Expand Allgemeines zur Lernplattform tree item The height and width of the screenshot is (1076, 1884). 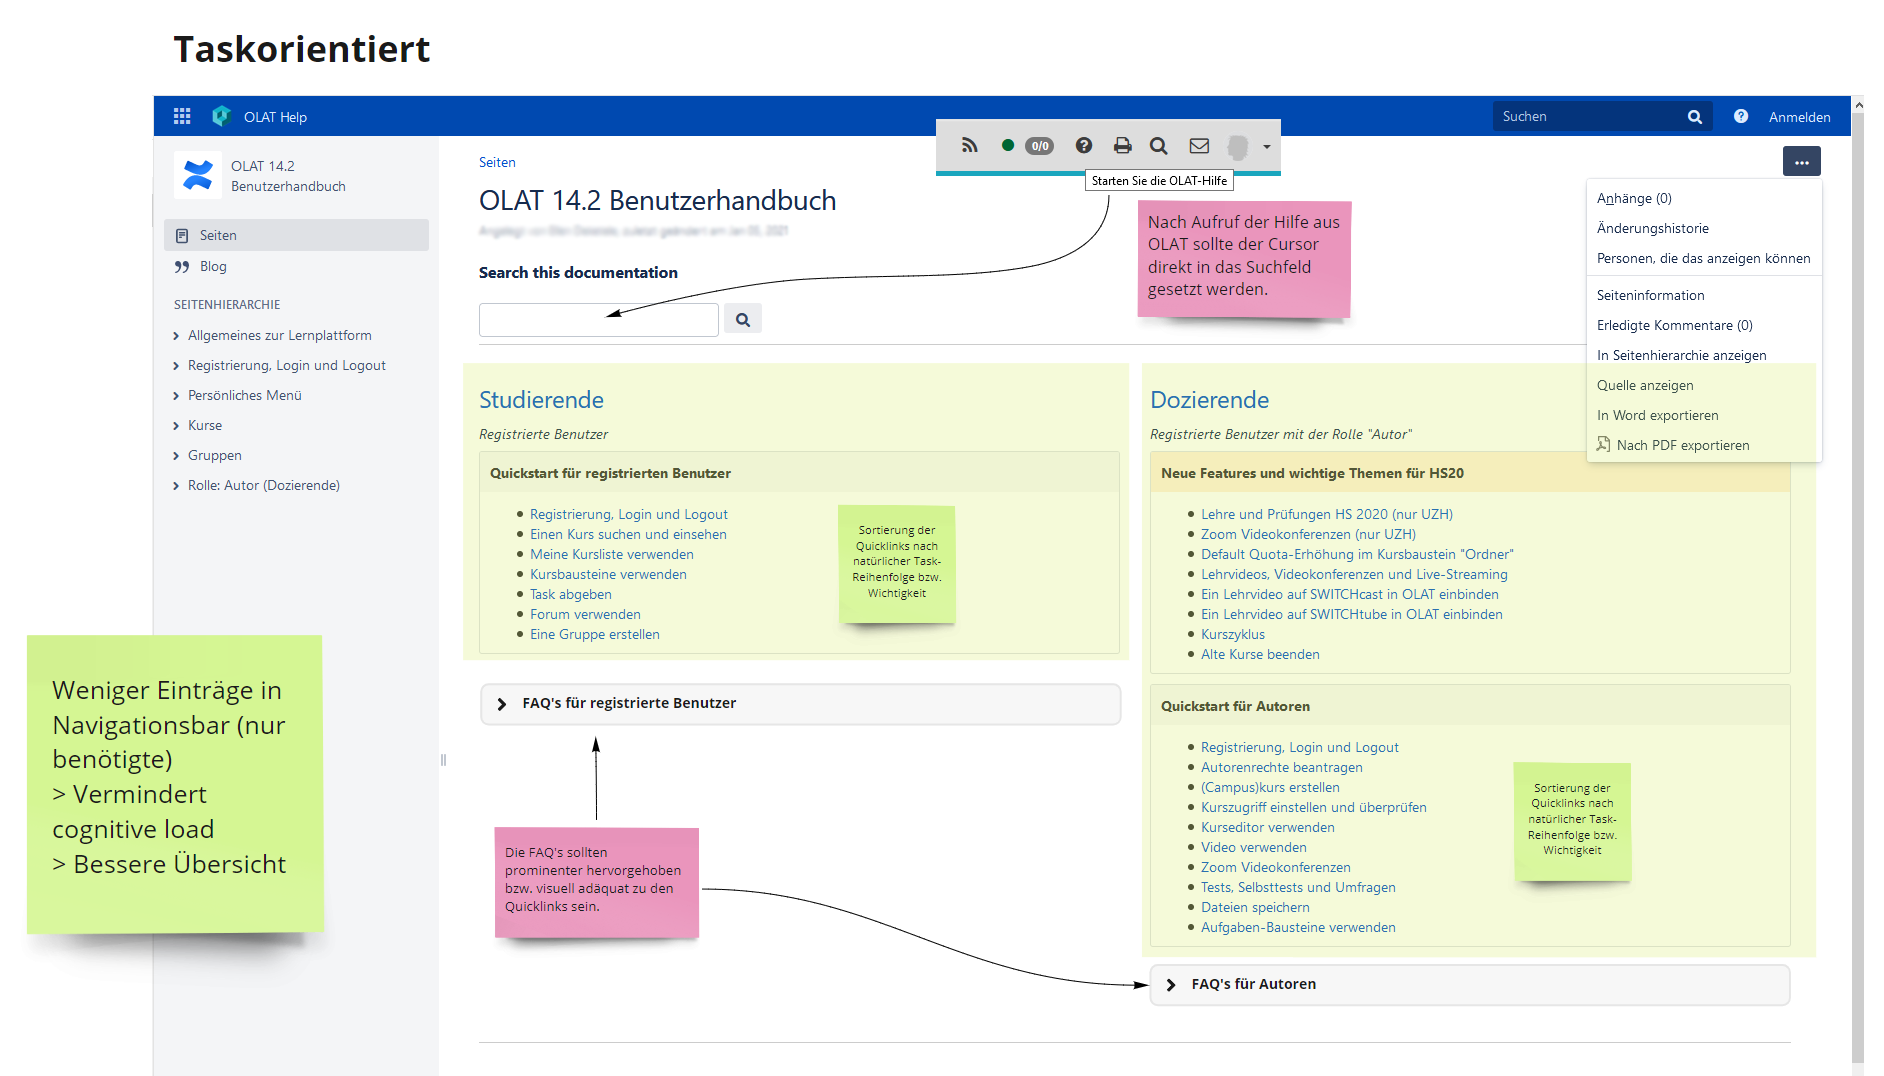(x=177, y=336)
